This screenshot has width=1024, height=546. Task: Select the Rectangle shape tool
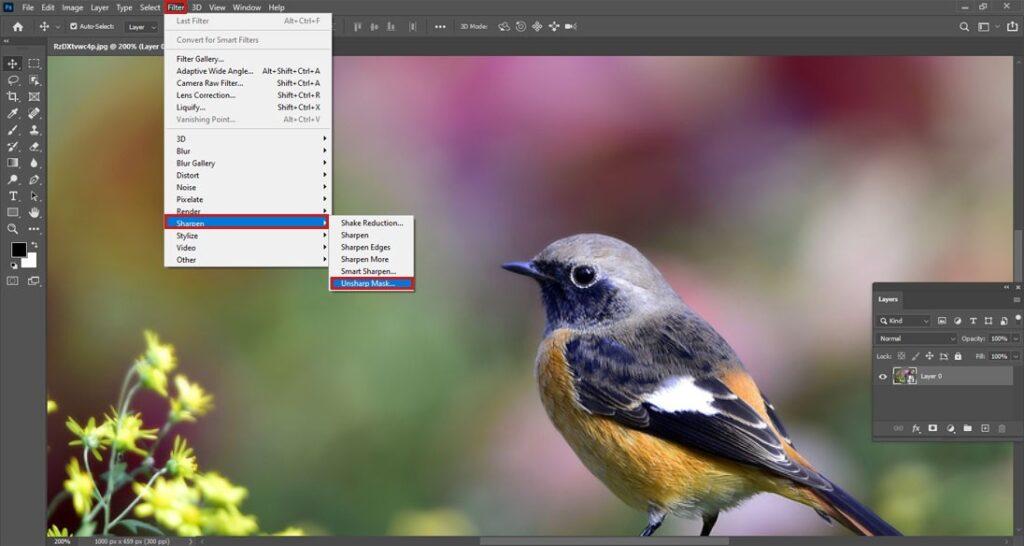point(12,212)
